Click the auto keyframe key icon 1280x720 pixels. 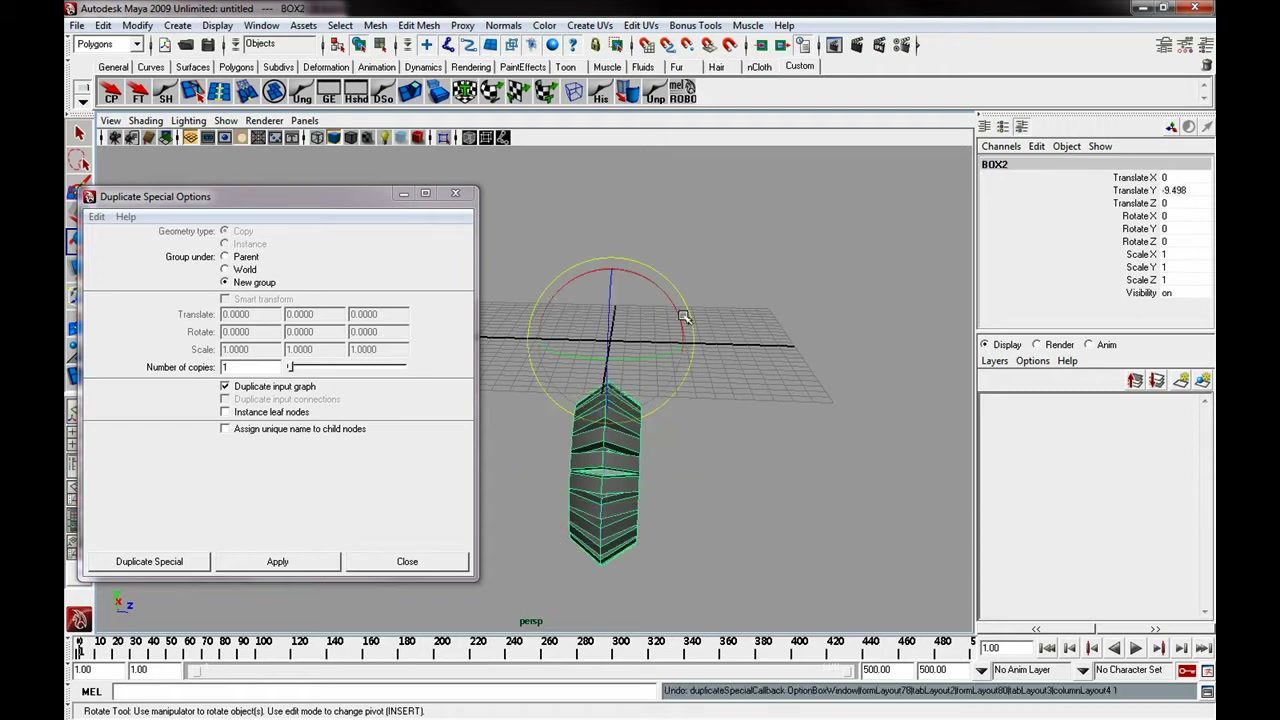pos(1187,670)
